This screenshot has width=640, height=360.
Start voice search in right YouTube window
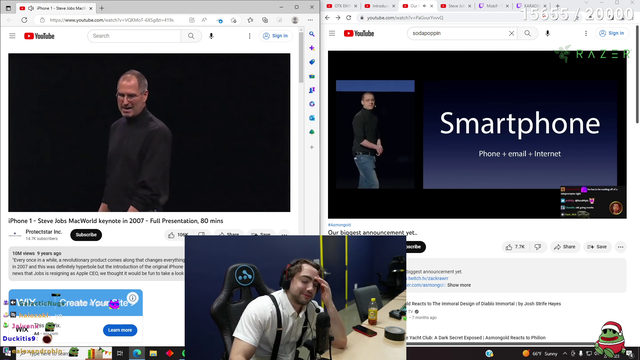pyautogui.click(x=547, y=33)
